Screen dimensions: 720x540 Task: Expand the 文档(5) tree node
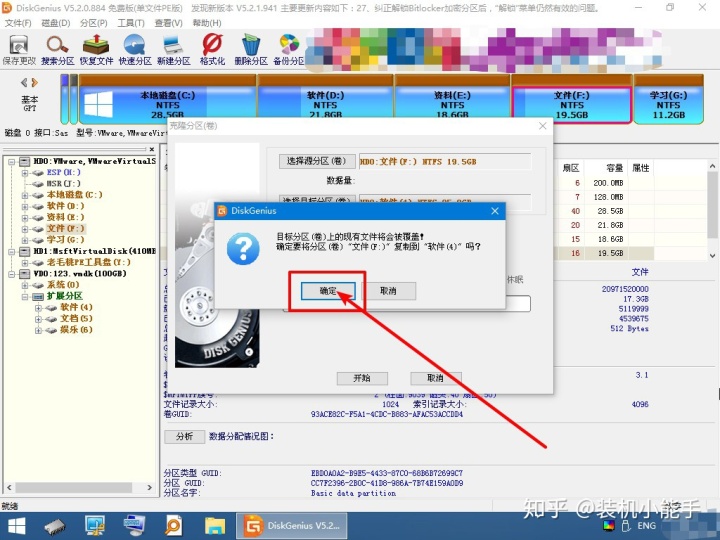38,319
